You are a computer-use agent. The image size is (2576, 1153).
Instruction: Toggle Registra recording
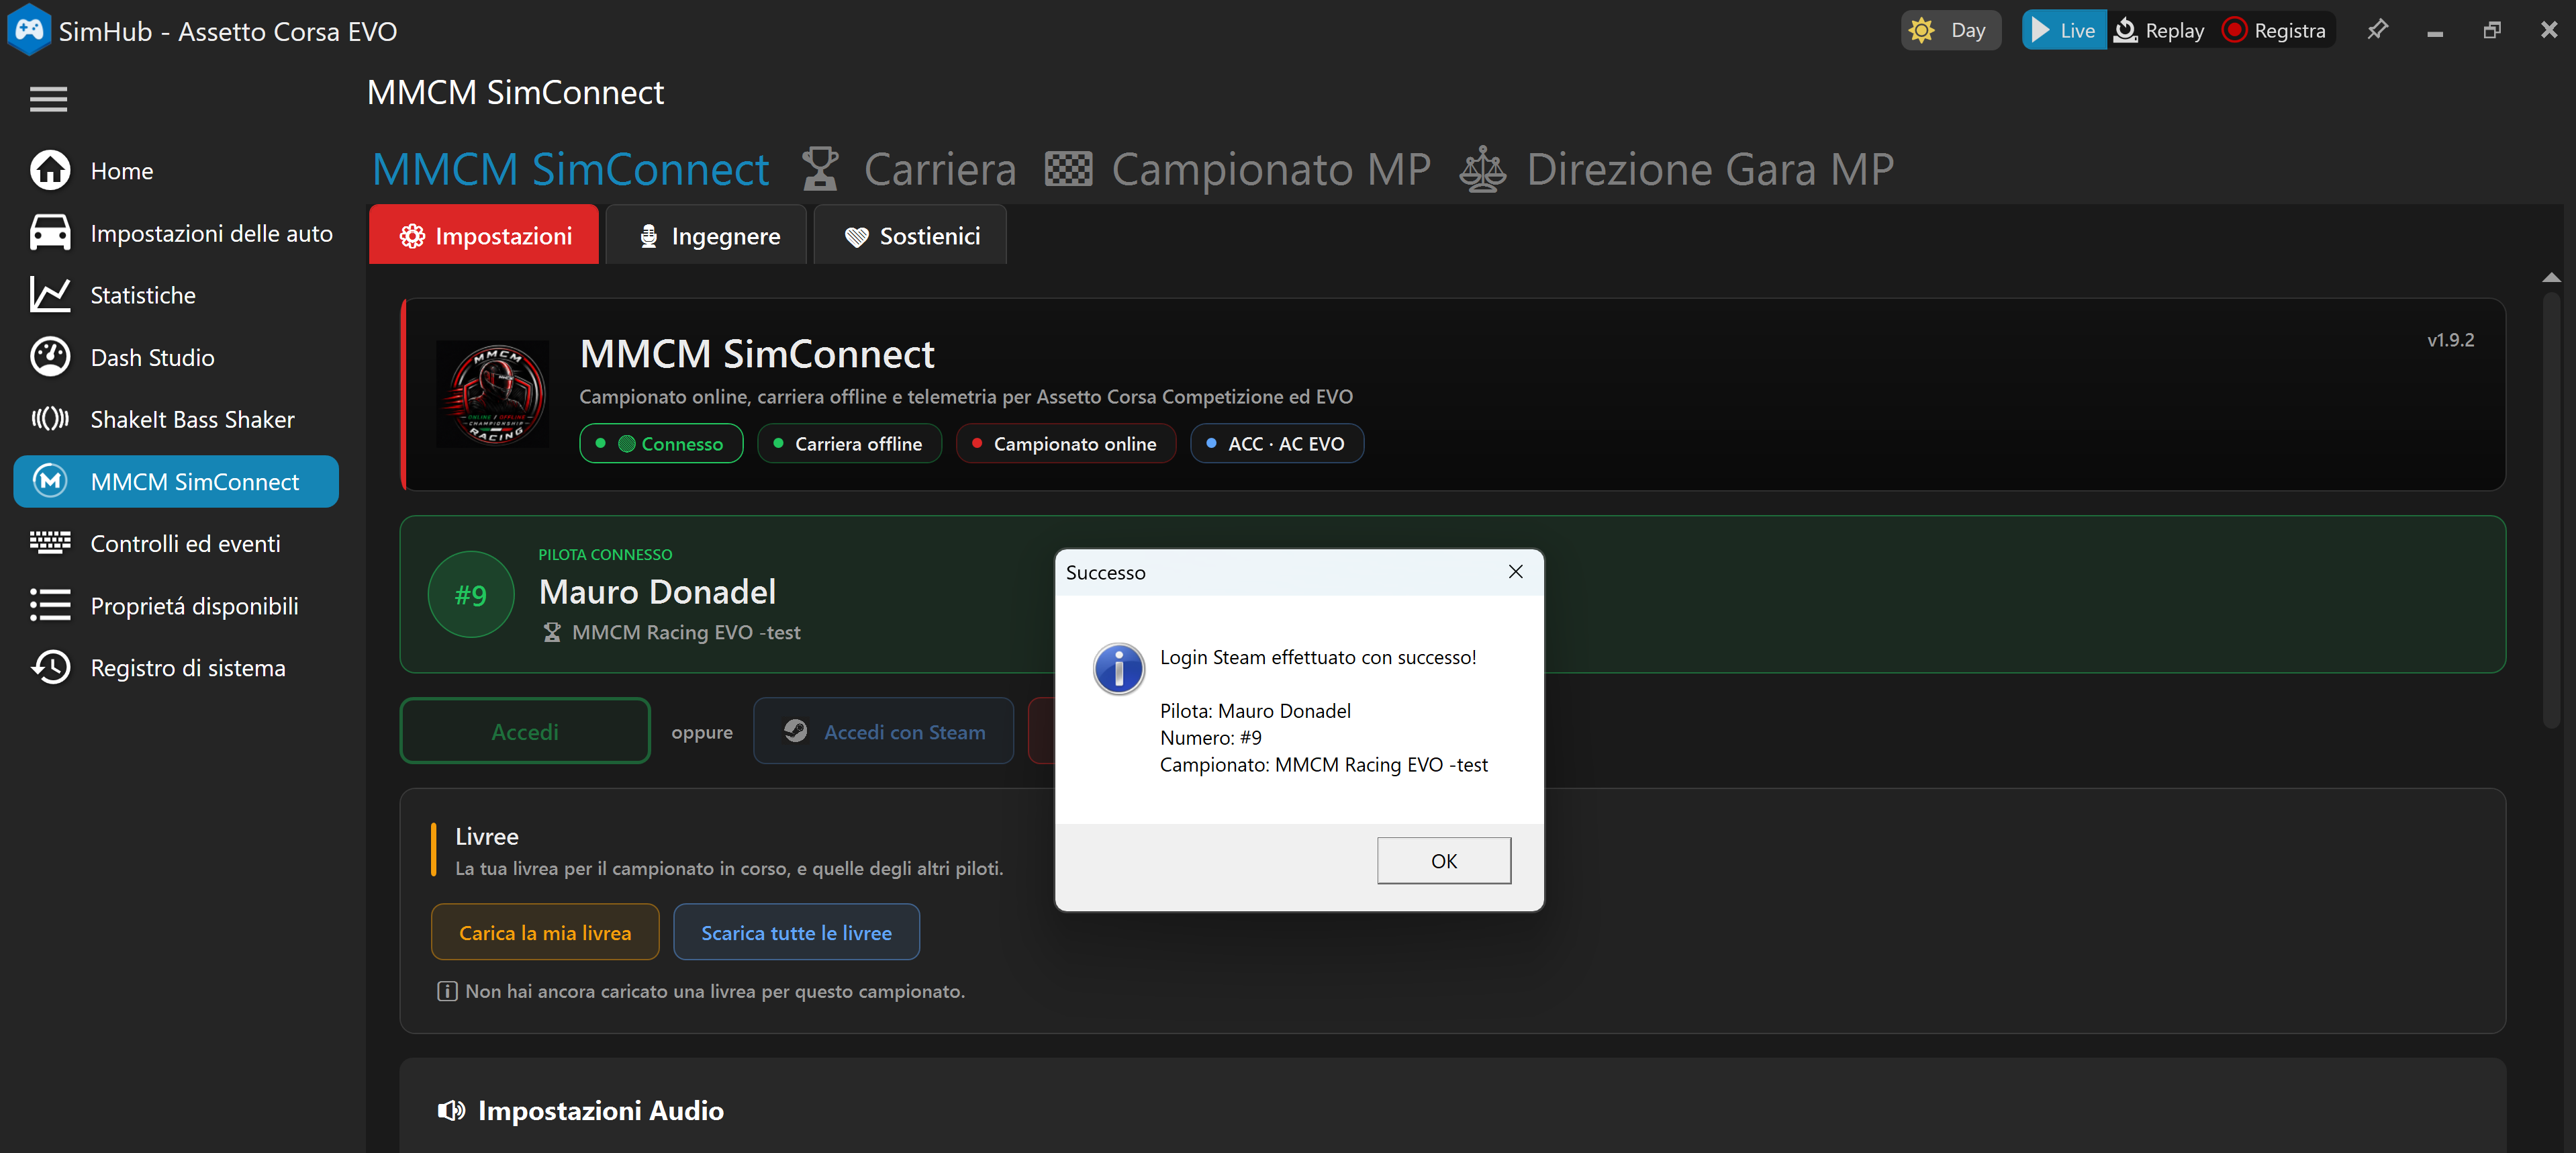point(2274,30)
